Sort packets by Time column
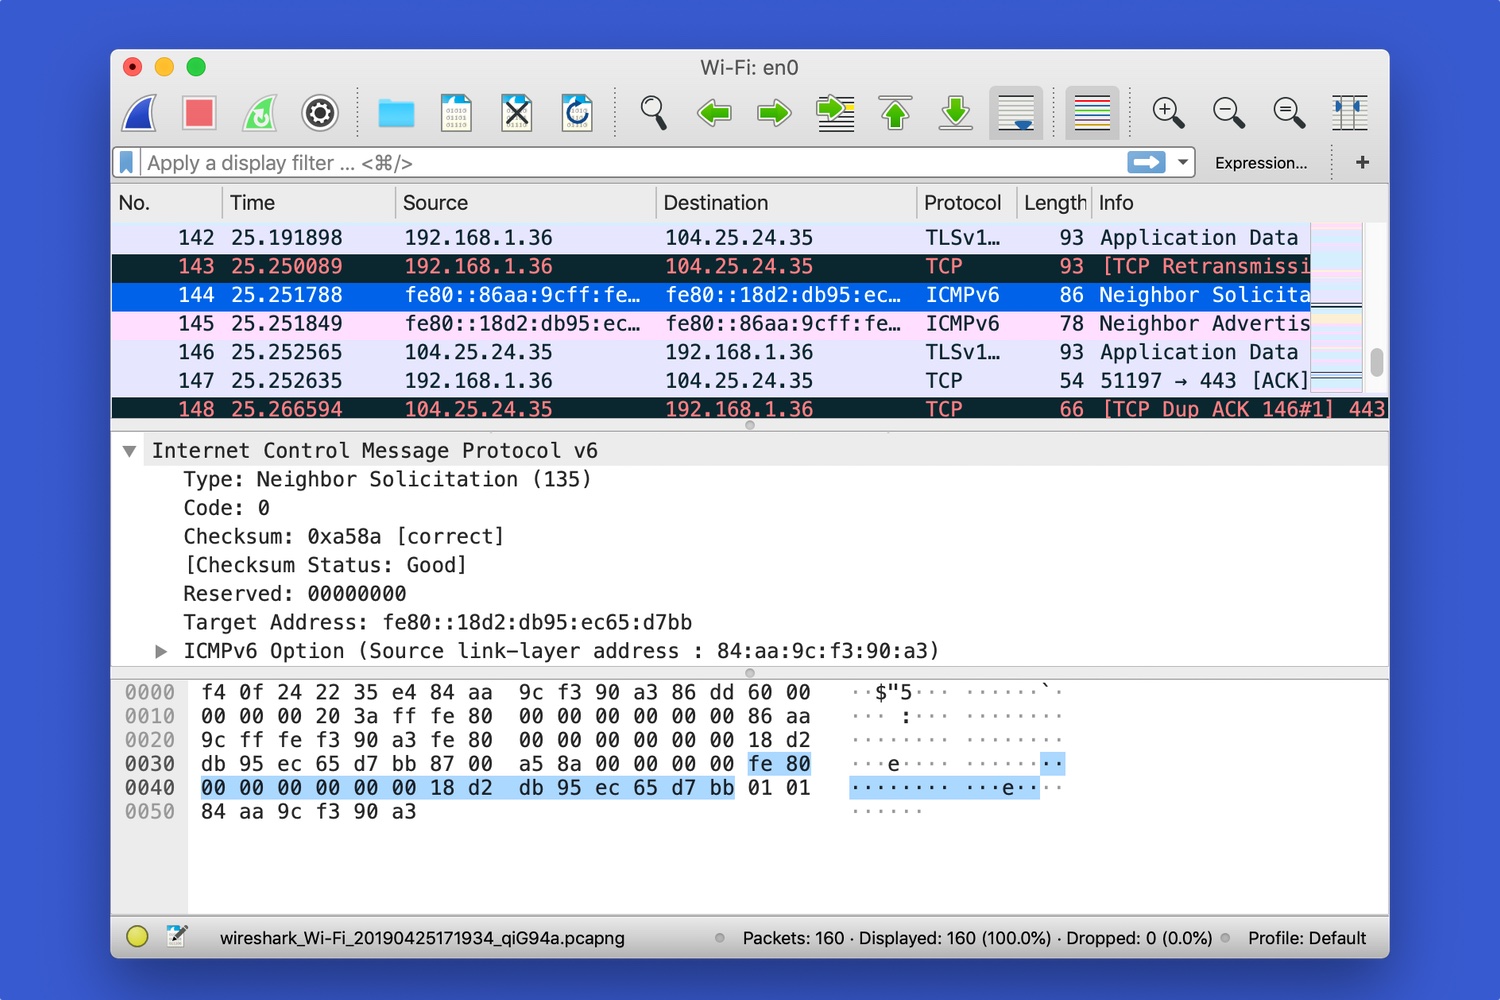Screen dimensions: 1500x1000 pyautogui.click(x=308, y=203)
